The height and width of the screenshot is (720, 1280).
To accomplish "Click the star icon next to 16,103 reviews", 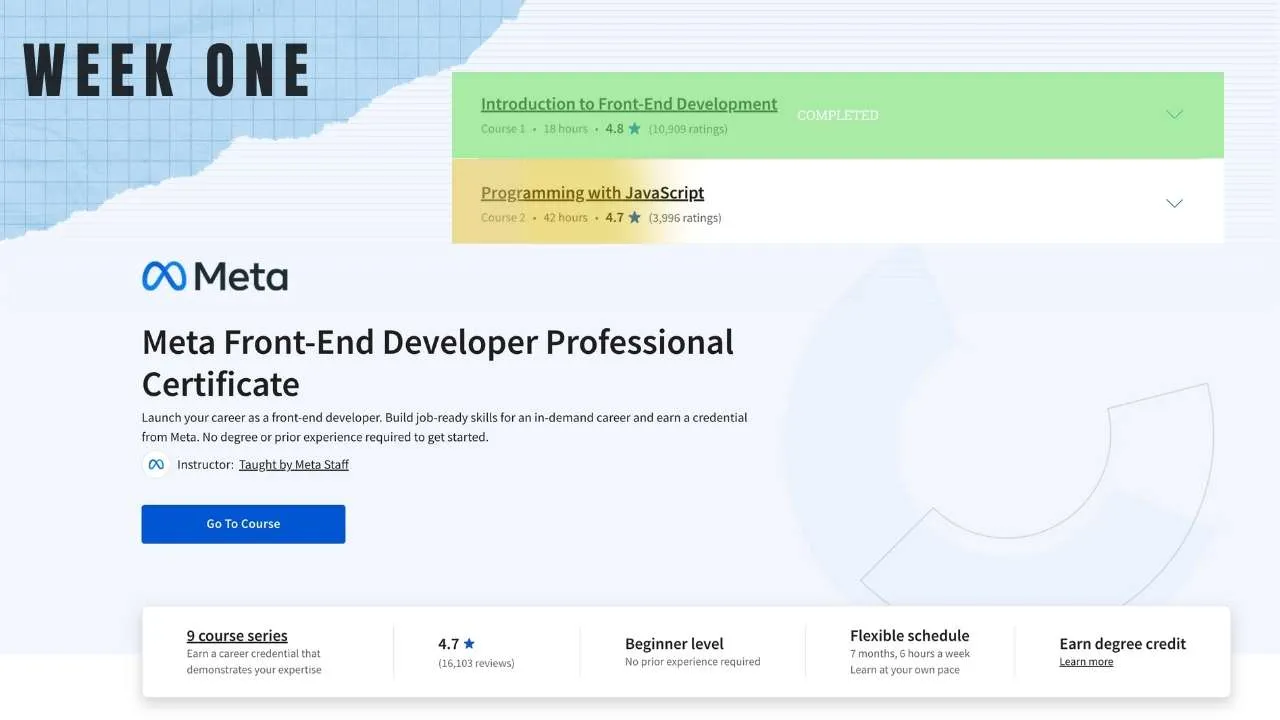I will point(469,644).
